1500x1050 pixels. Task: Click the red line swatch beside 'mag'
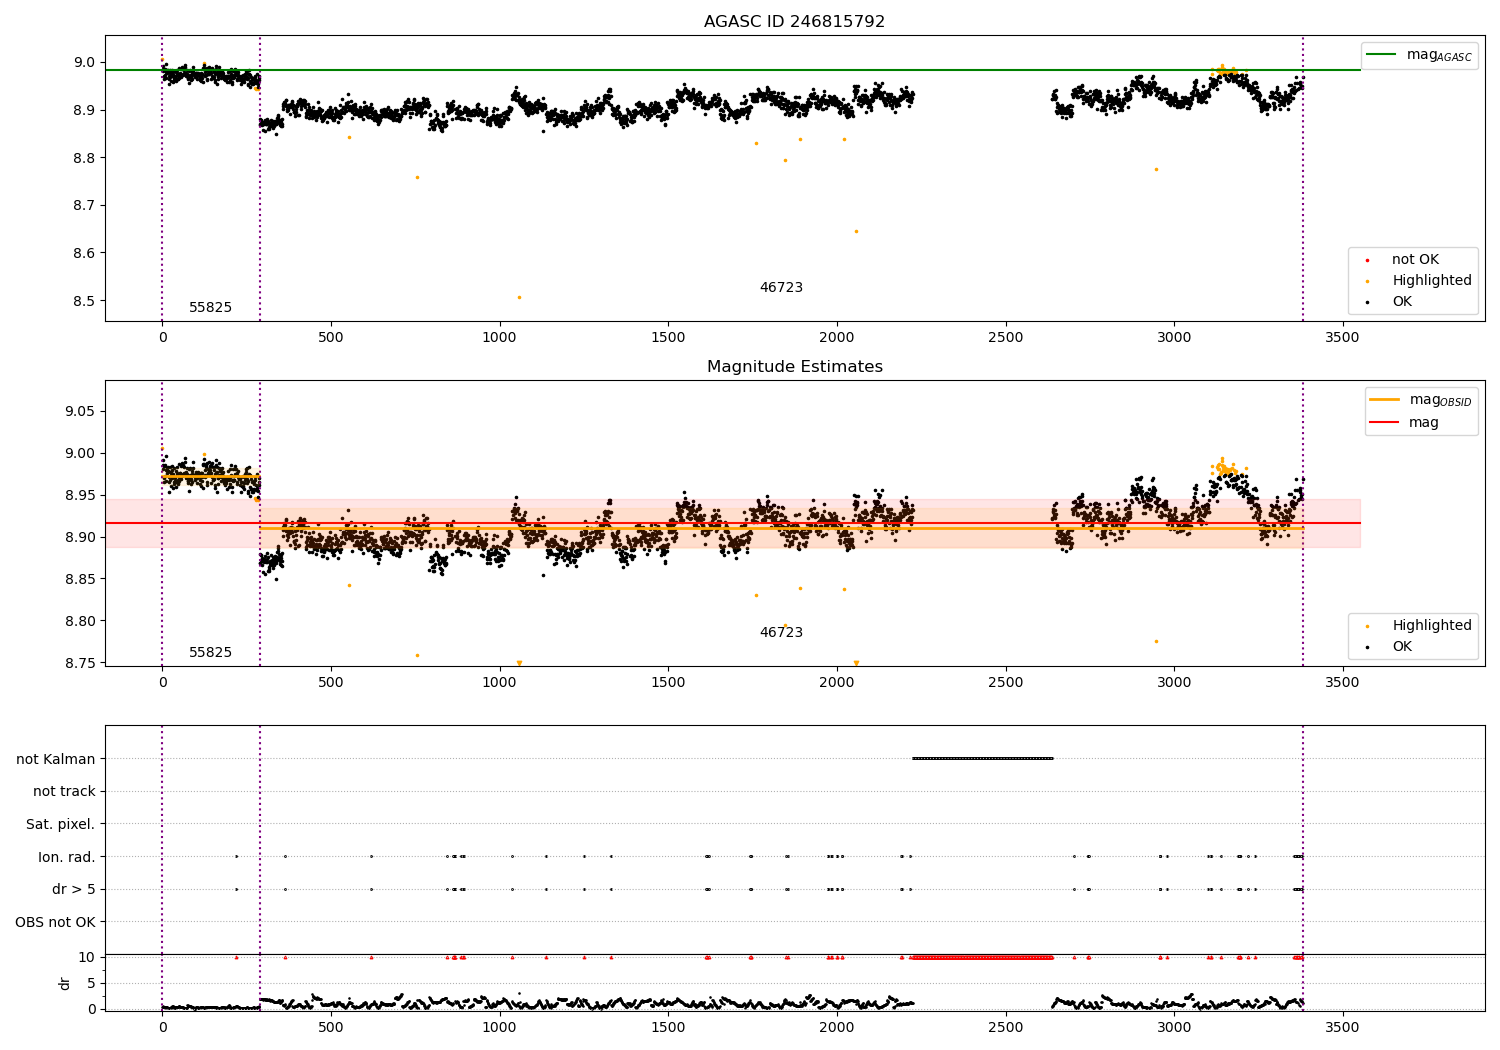(x=1384, y=423)
